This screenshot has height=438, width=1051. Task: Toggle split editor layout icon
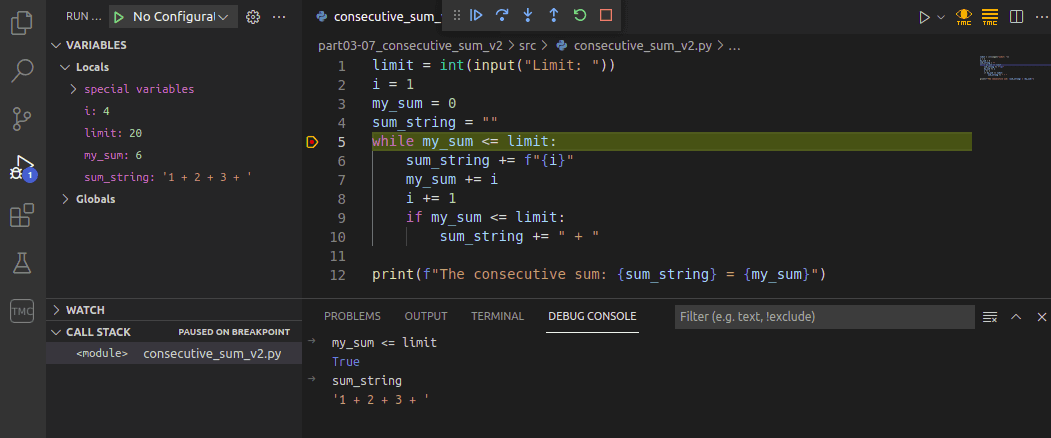coord(1016,17)
